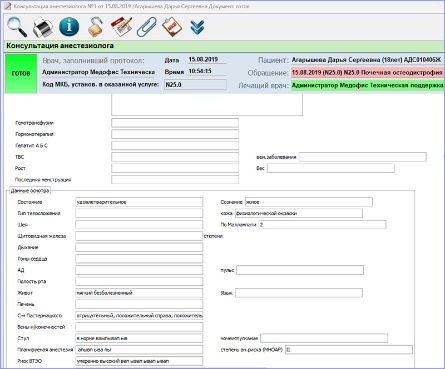This screenshot has width=445, height=369.
Task: Click the Печень input field
Action: tap(139, 304)
